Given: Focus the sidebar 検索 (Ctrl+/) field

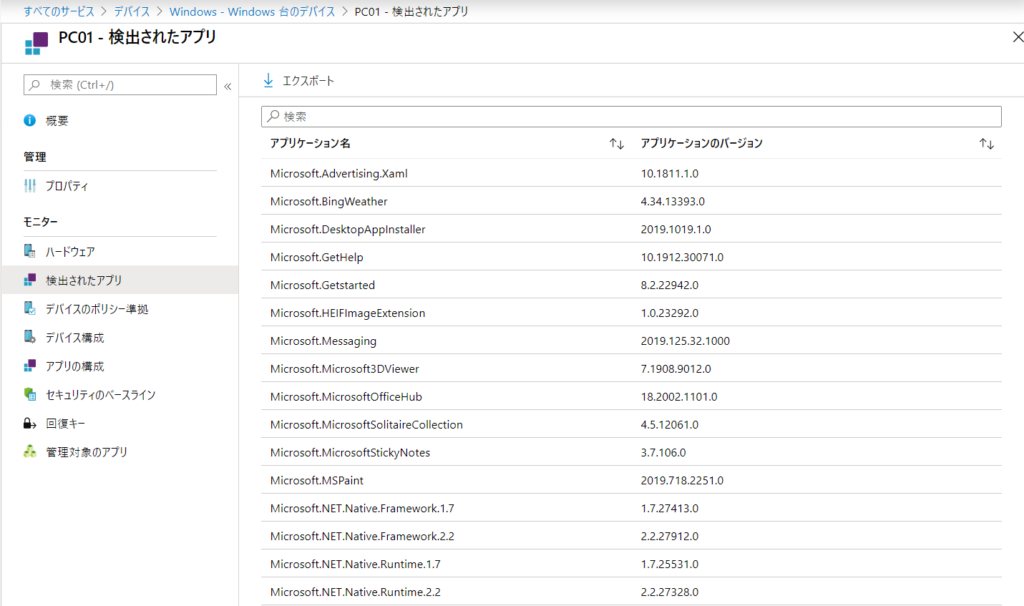Looking at the screenshot, I should (120, 85).
